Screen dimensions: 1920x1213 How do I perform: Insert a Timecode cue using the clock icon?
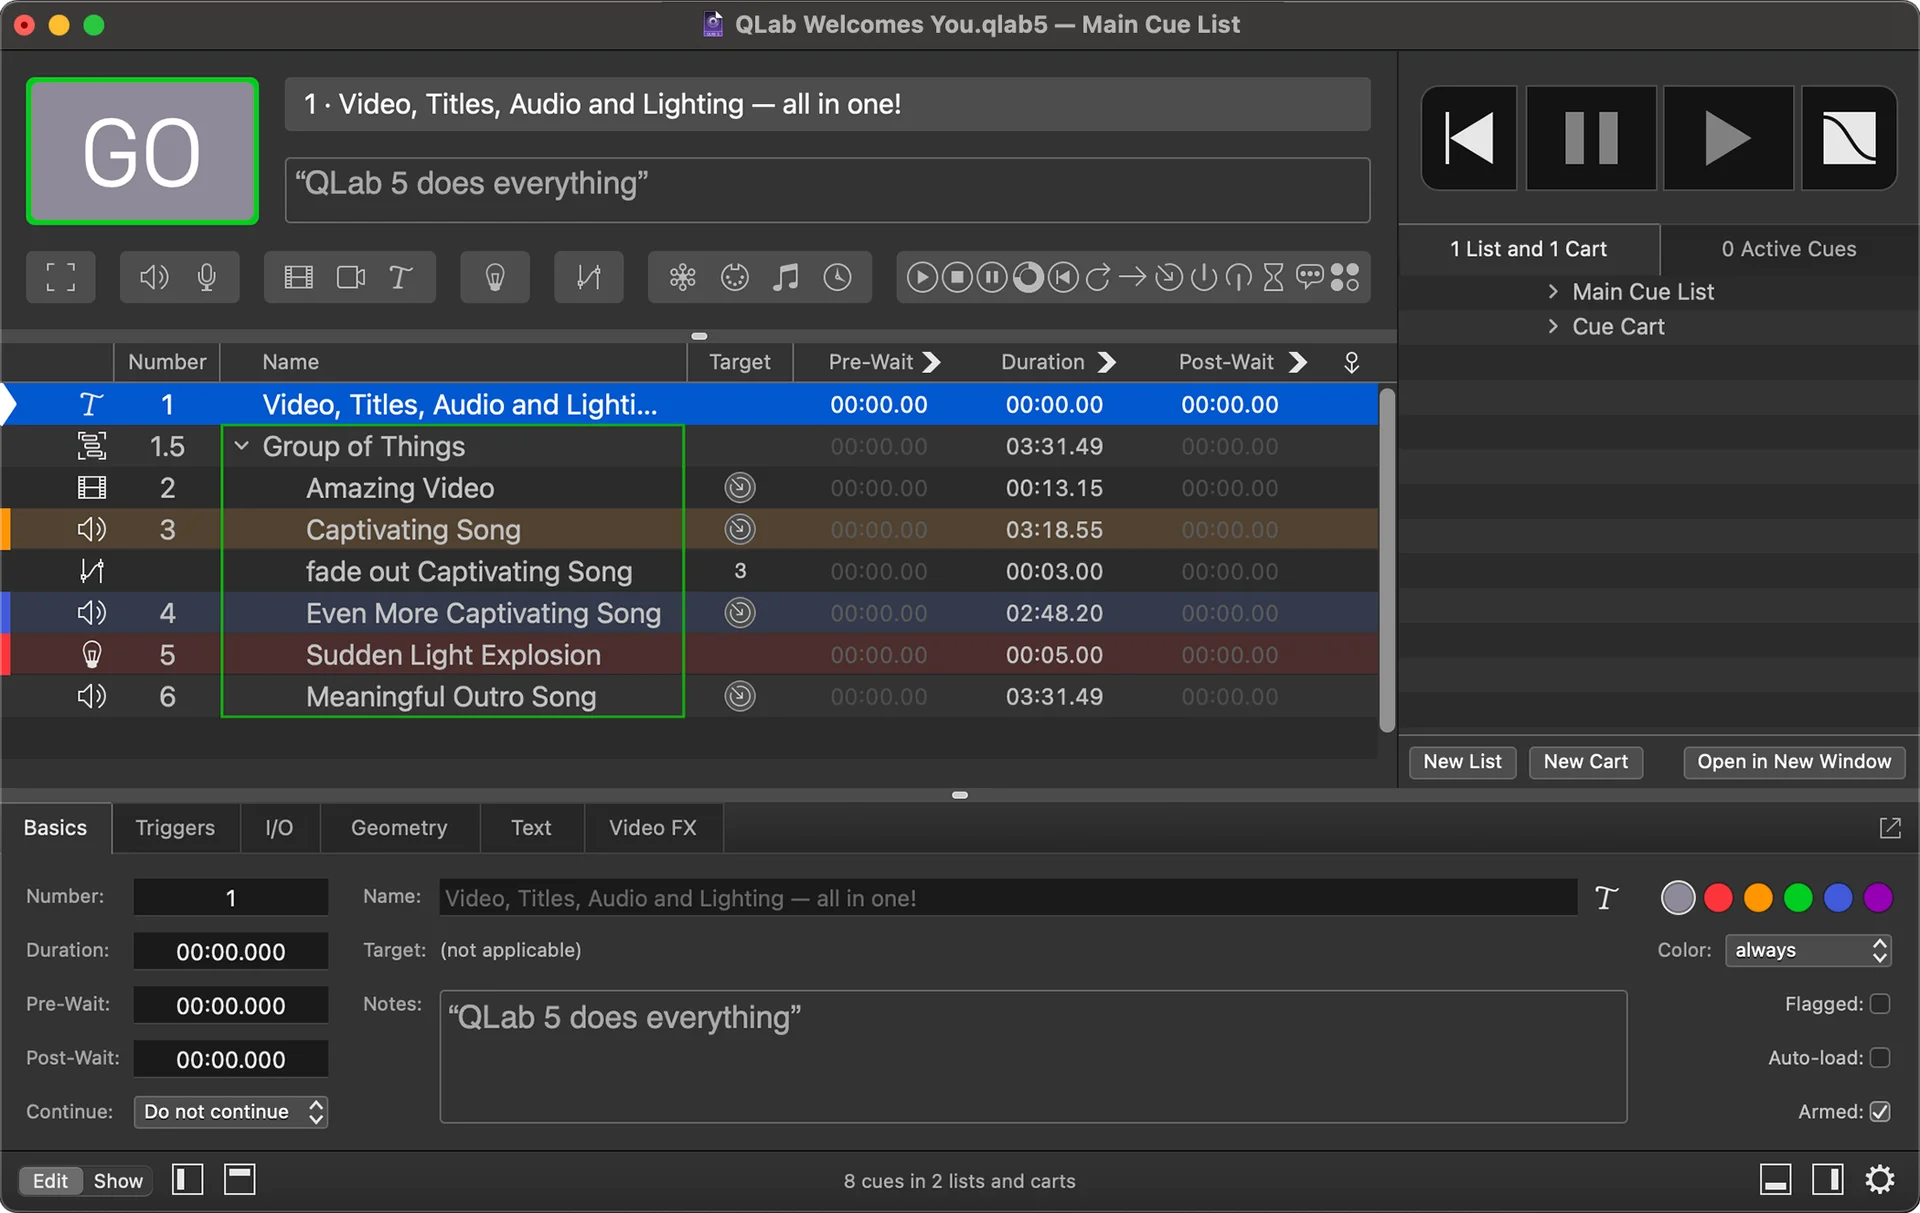pyautogui.click(x=838, y=277)
